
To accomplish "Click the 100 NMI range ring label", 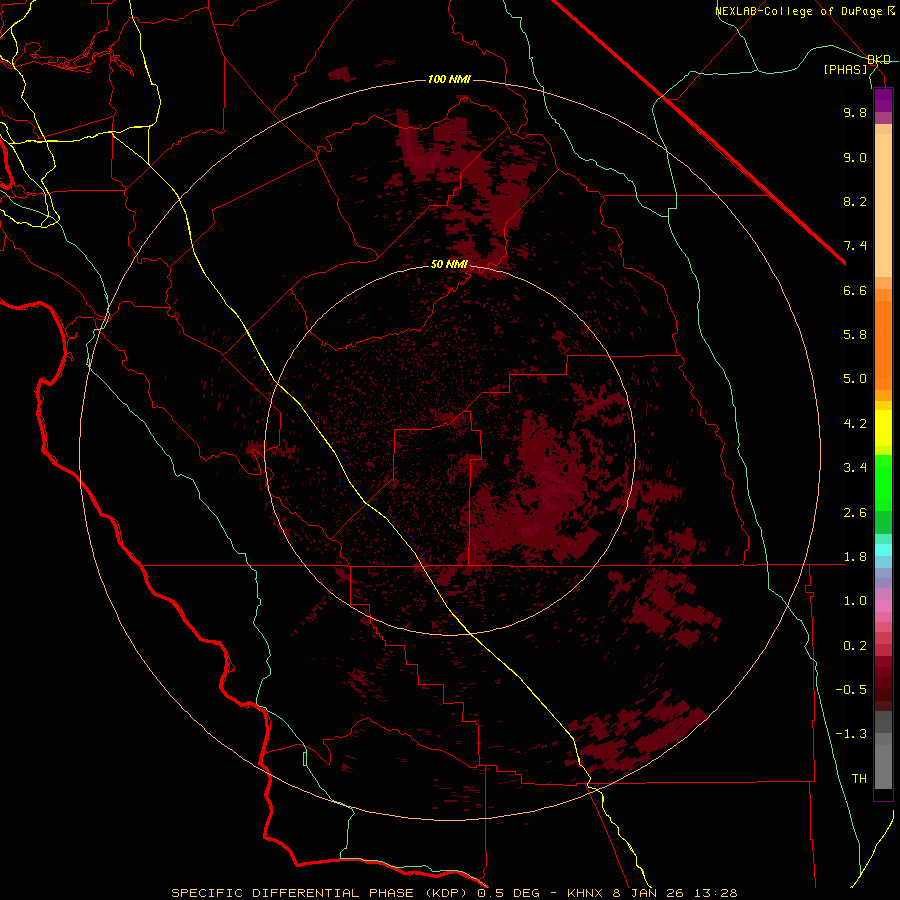I will tap(449, 79).
